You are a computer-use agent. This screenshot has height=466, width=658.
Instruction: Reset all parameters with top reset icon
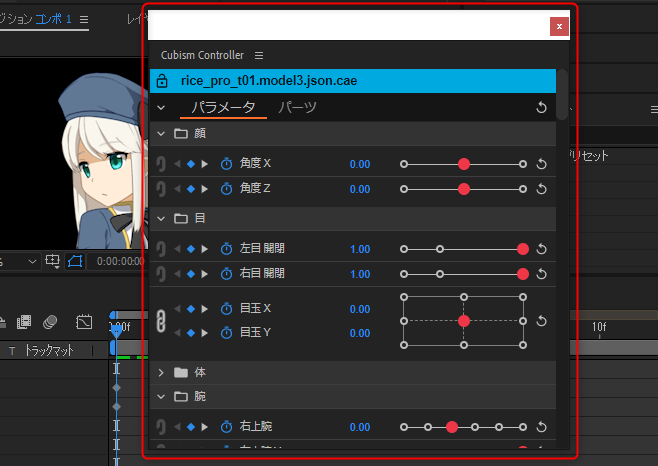(541, 107)
